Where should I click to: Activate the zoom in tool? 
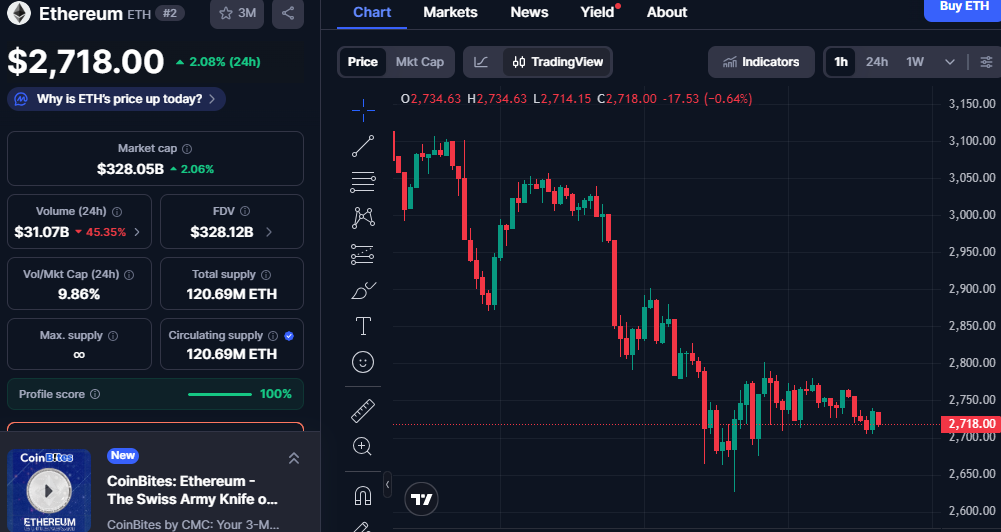[x=363, y=446]
